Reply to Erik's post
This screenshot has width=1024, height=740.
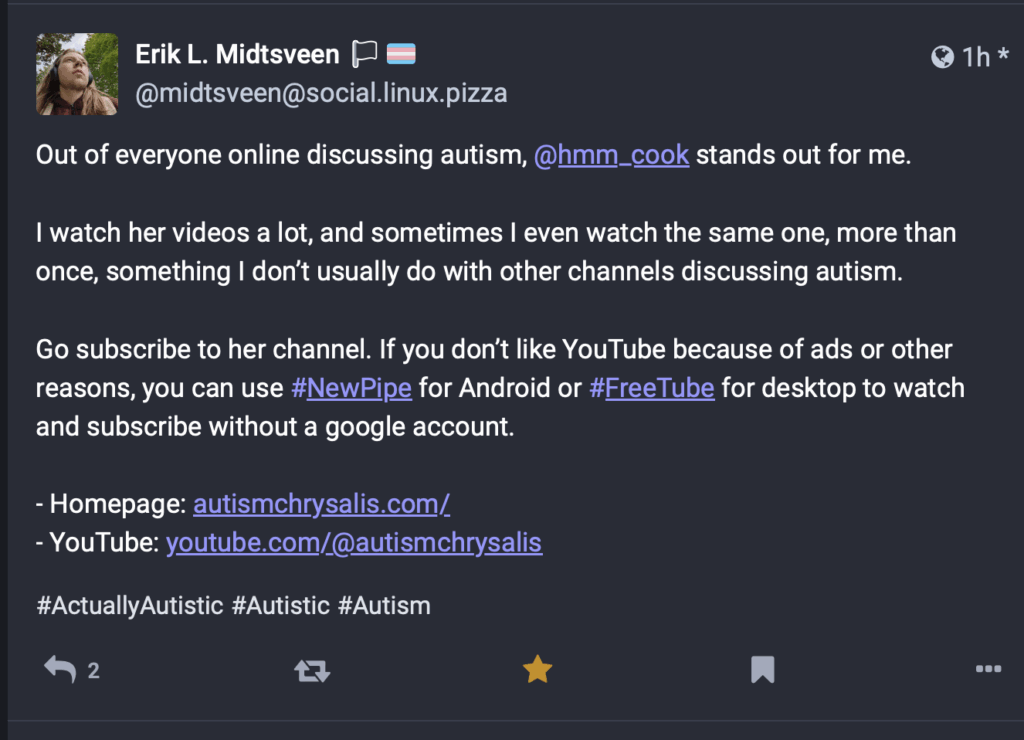(x=59, y=669)
